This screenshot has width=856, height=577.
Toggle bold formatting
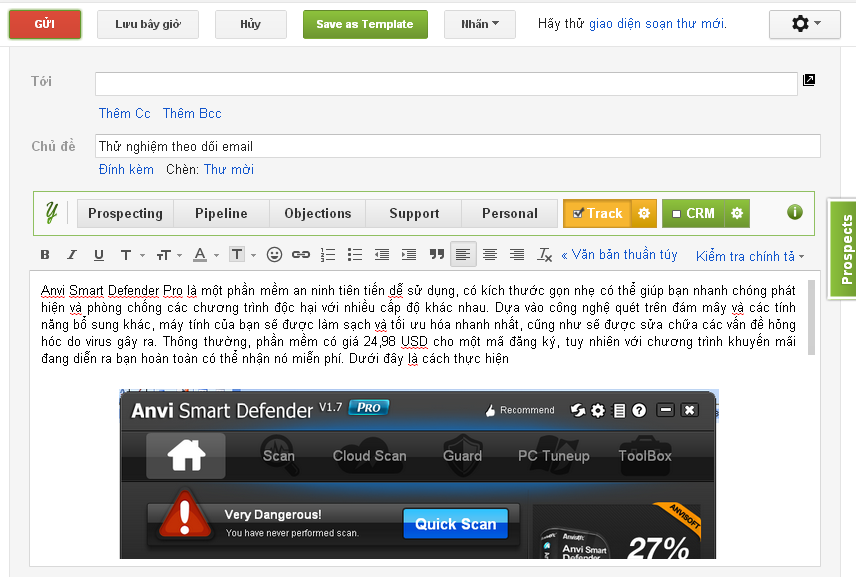click(45, 254)
